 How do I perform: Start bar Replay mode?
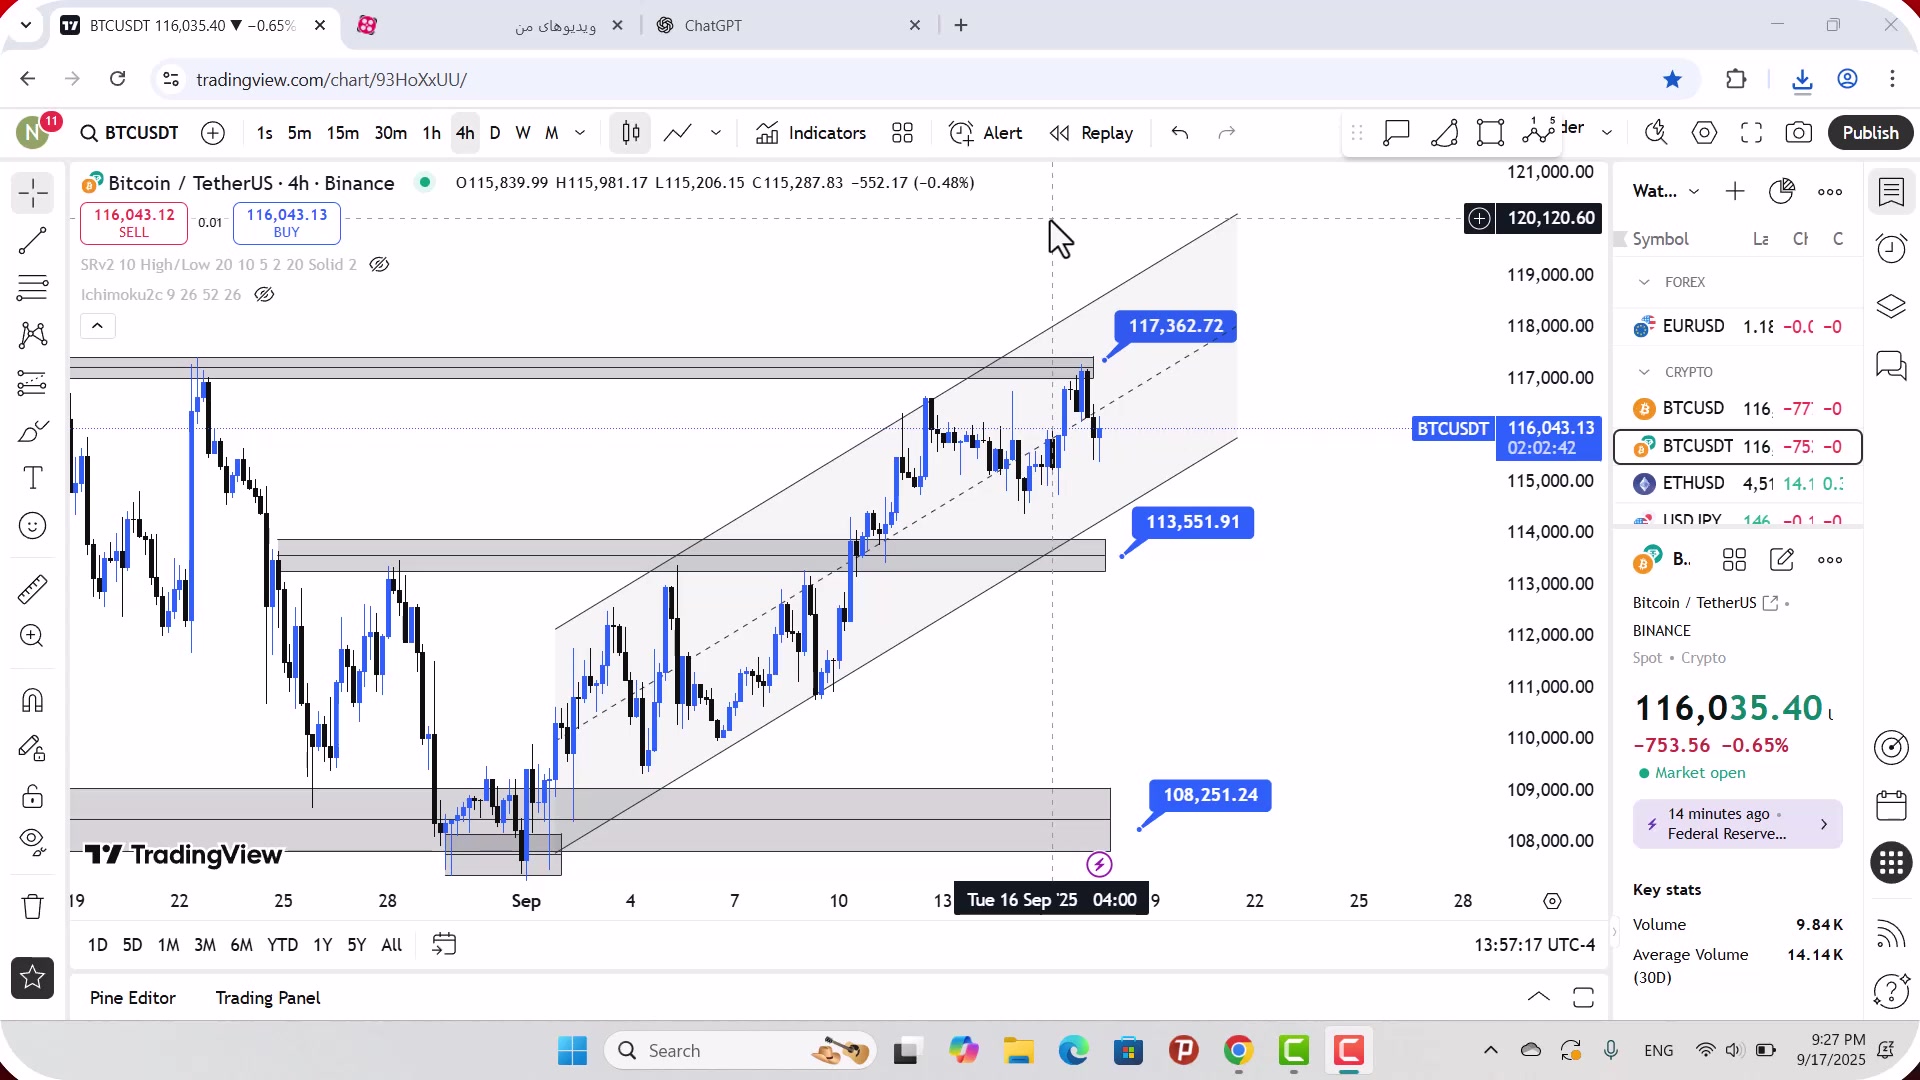tap(1092, 133)
